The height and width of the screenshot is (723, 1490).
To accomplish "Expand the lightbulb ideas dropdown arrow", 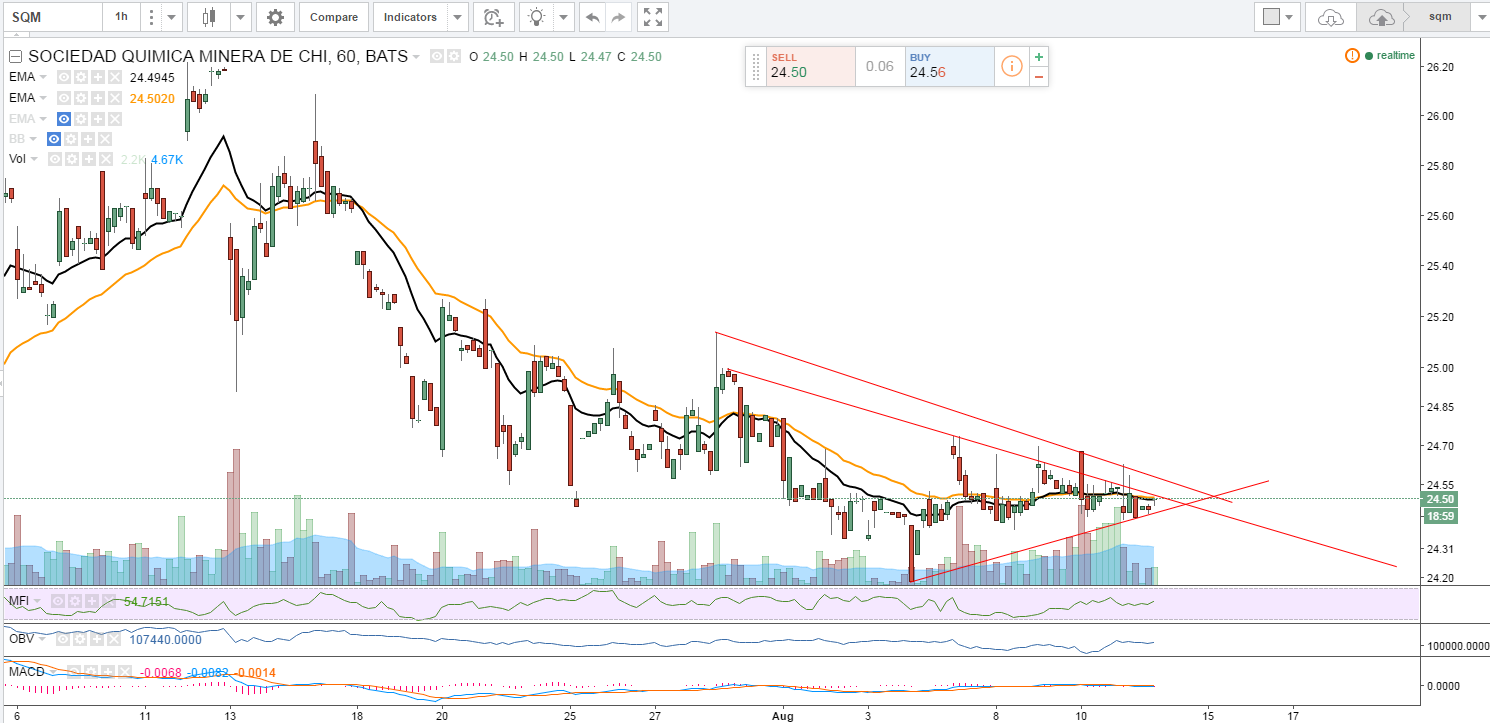I will [x=563, y=17].
